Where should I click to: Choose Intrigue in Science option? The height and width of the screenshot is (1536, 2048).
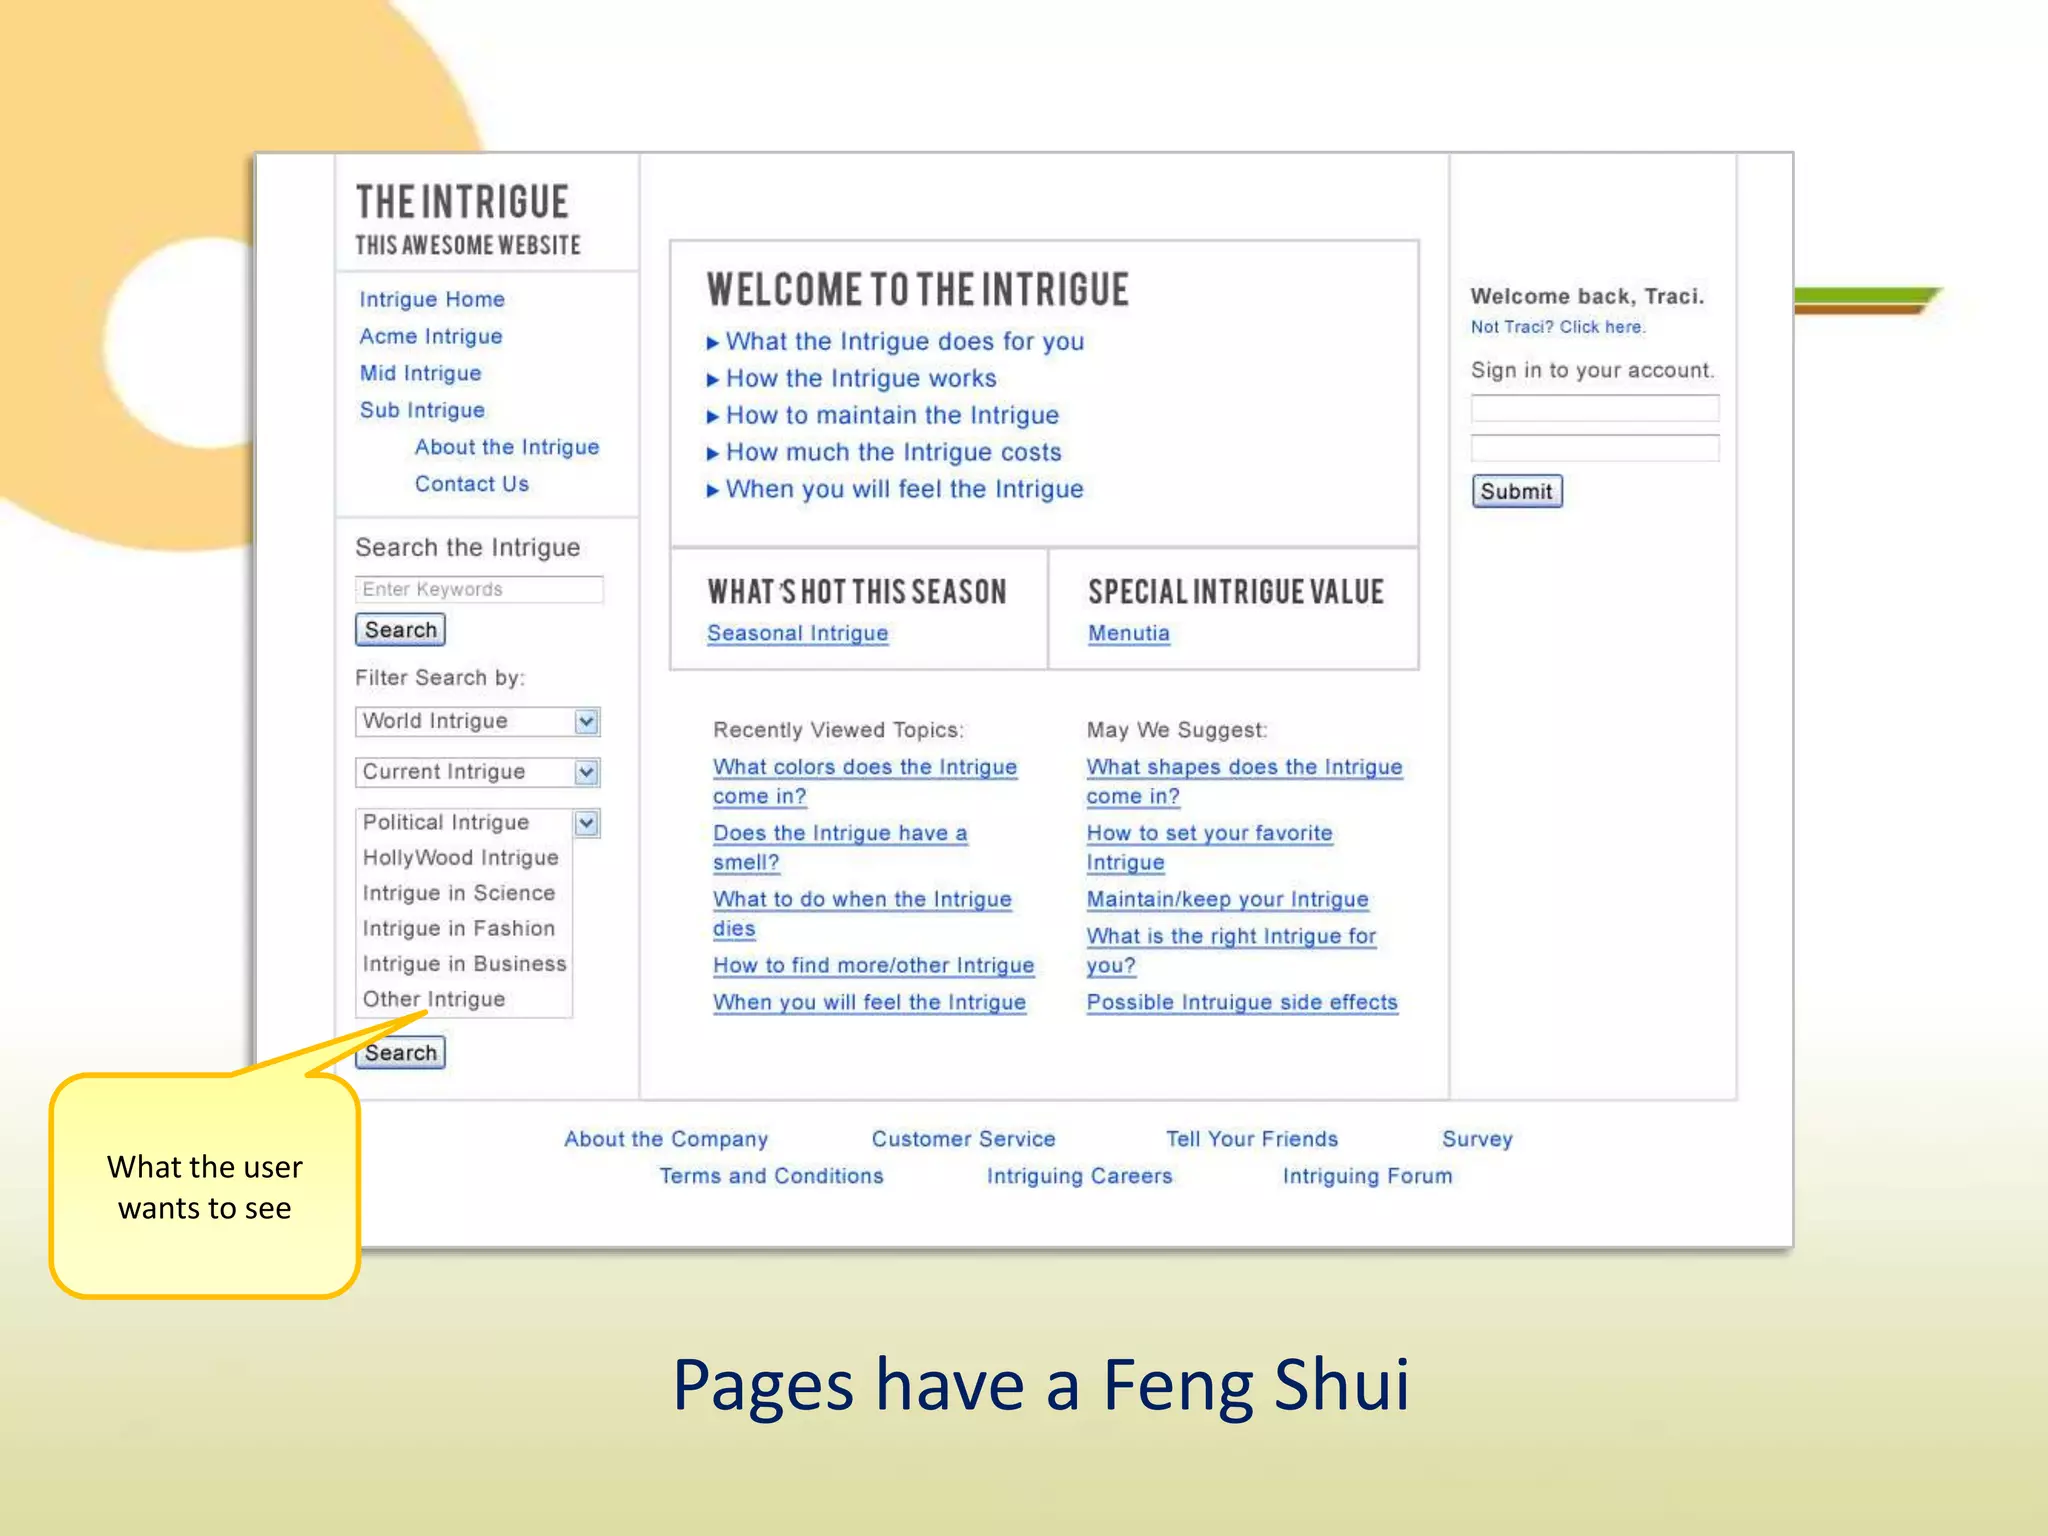[x=459, y=893]
